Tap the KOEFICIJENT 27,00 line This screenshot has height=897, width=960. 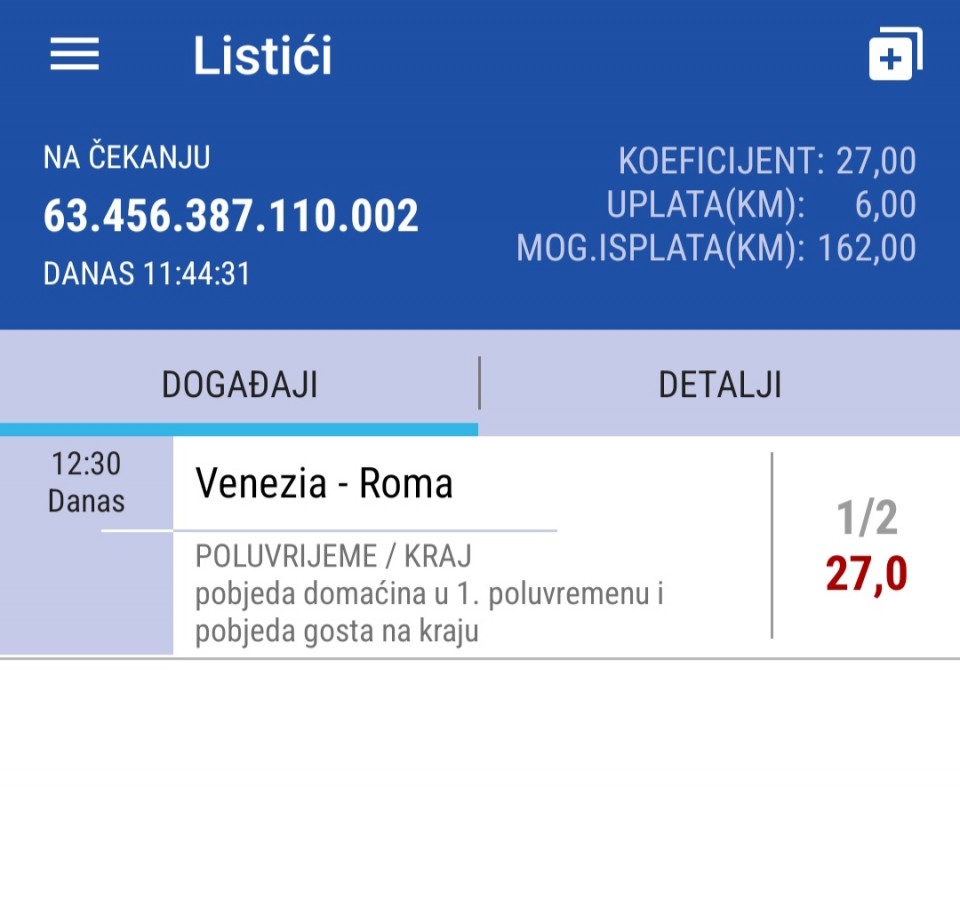[x=767, y=161]
